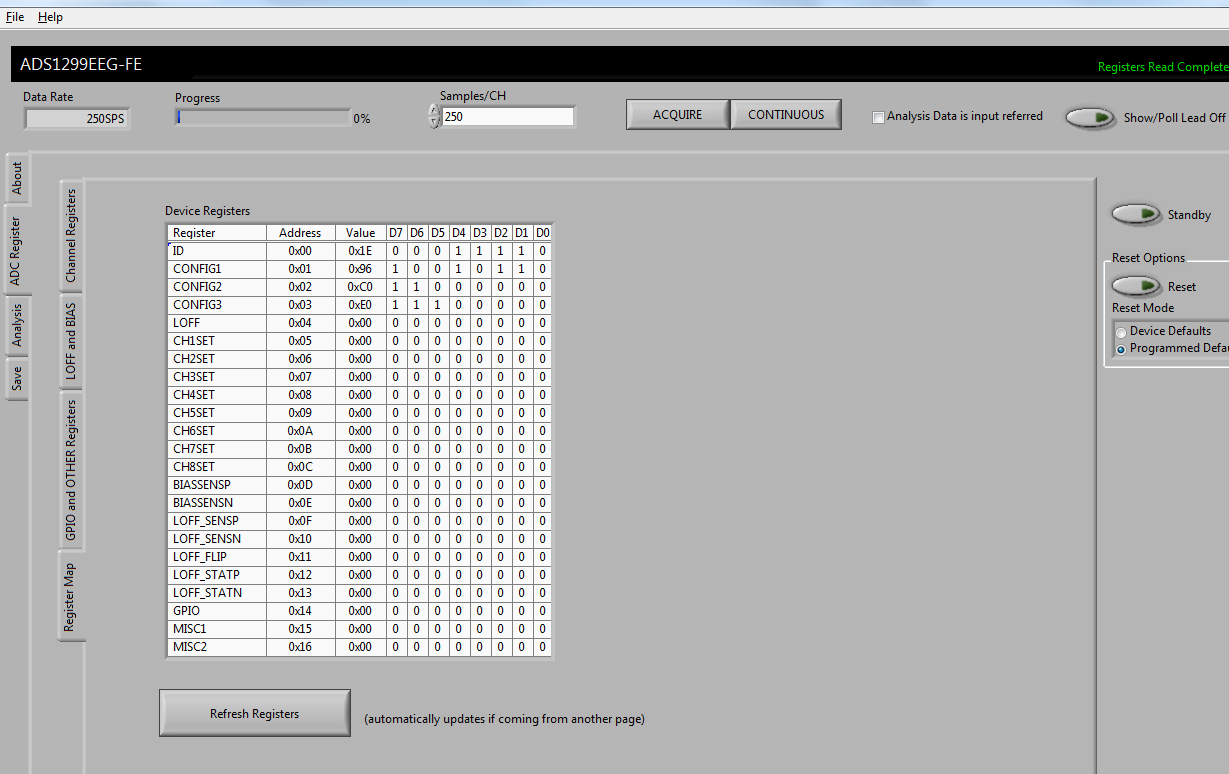Click the ACQUIRE button
The image size is (1229, 774).
click(678, 115)
